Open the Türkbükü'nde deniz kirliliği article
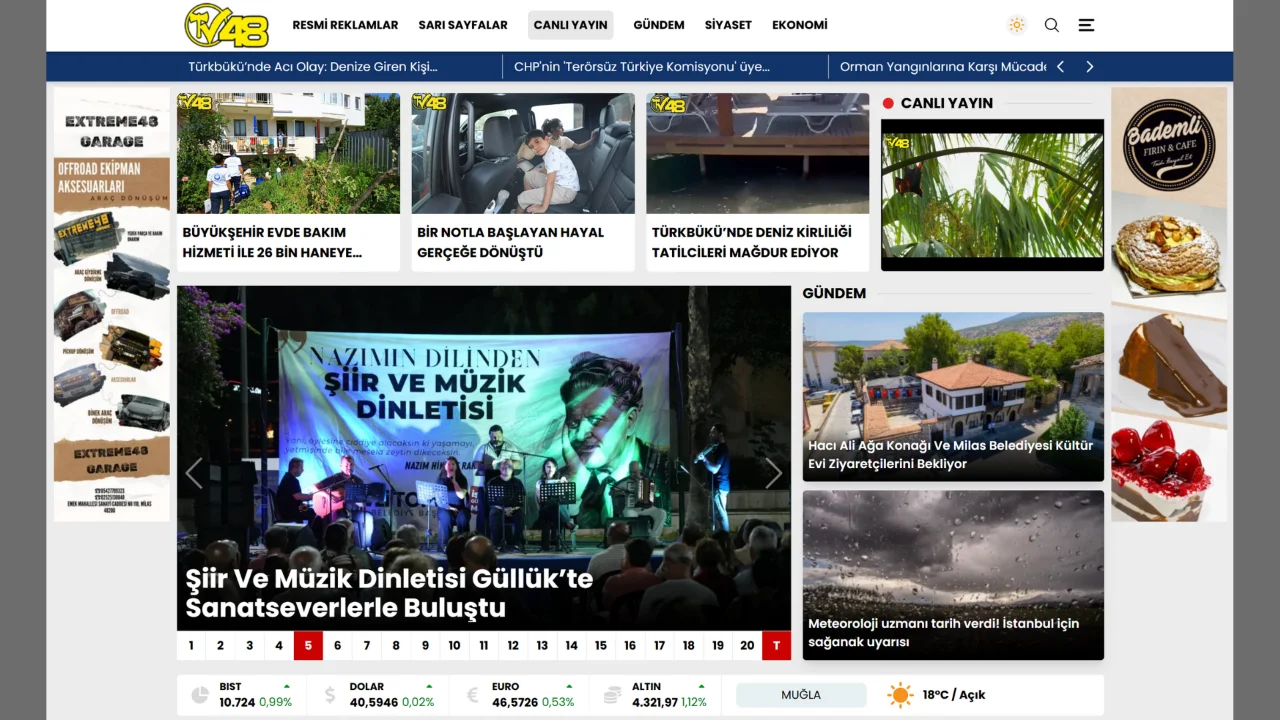The image size is (1280, 720). [757, 182]
